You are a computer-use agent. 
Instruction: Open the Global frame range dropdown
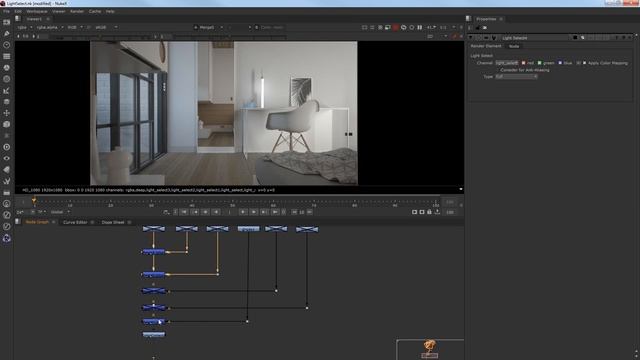(x=60, y=212)
